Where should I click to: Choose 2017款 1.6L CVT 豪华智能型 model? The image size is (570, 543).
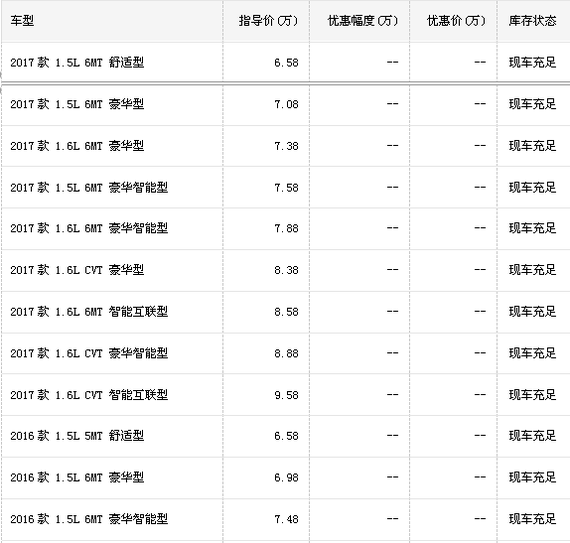click(x=89, y=353)
